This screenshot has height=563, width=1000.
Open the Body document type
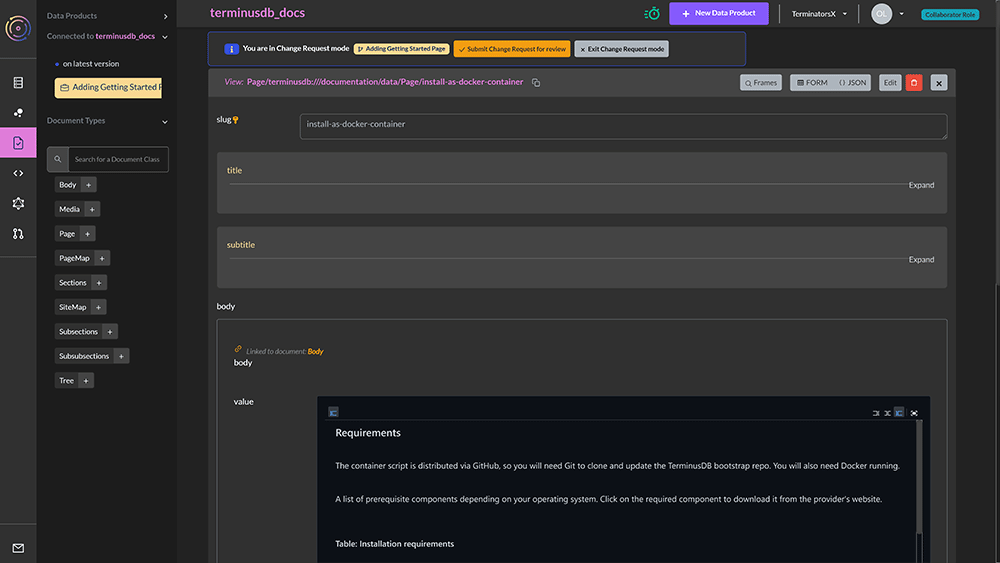(68, 185)
